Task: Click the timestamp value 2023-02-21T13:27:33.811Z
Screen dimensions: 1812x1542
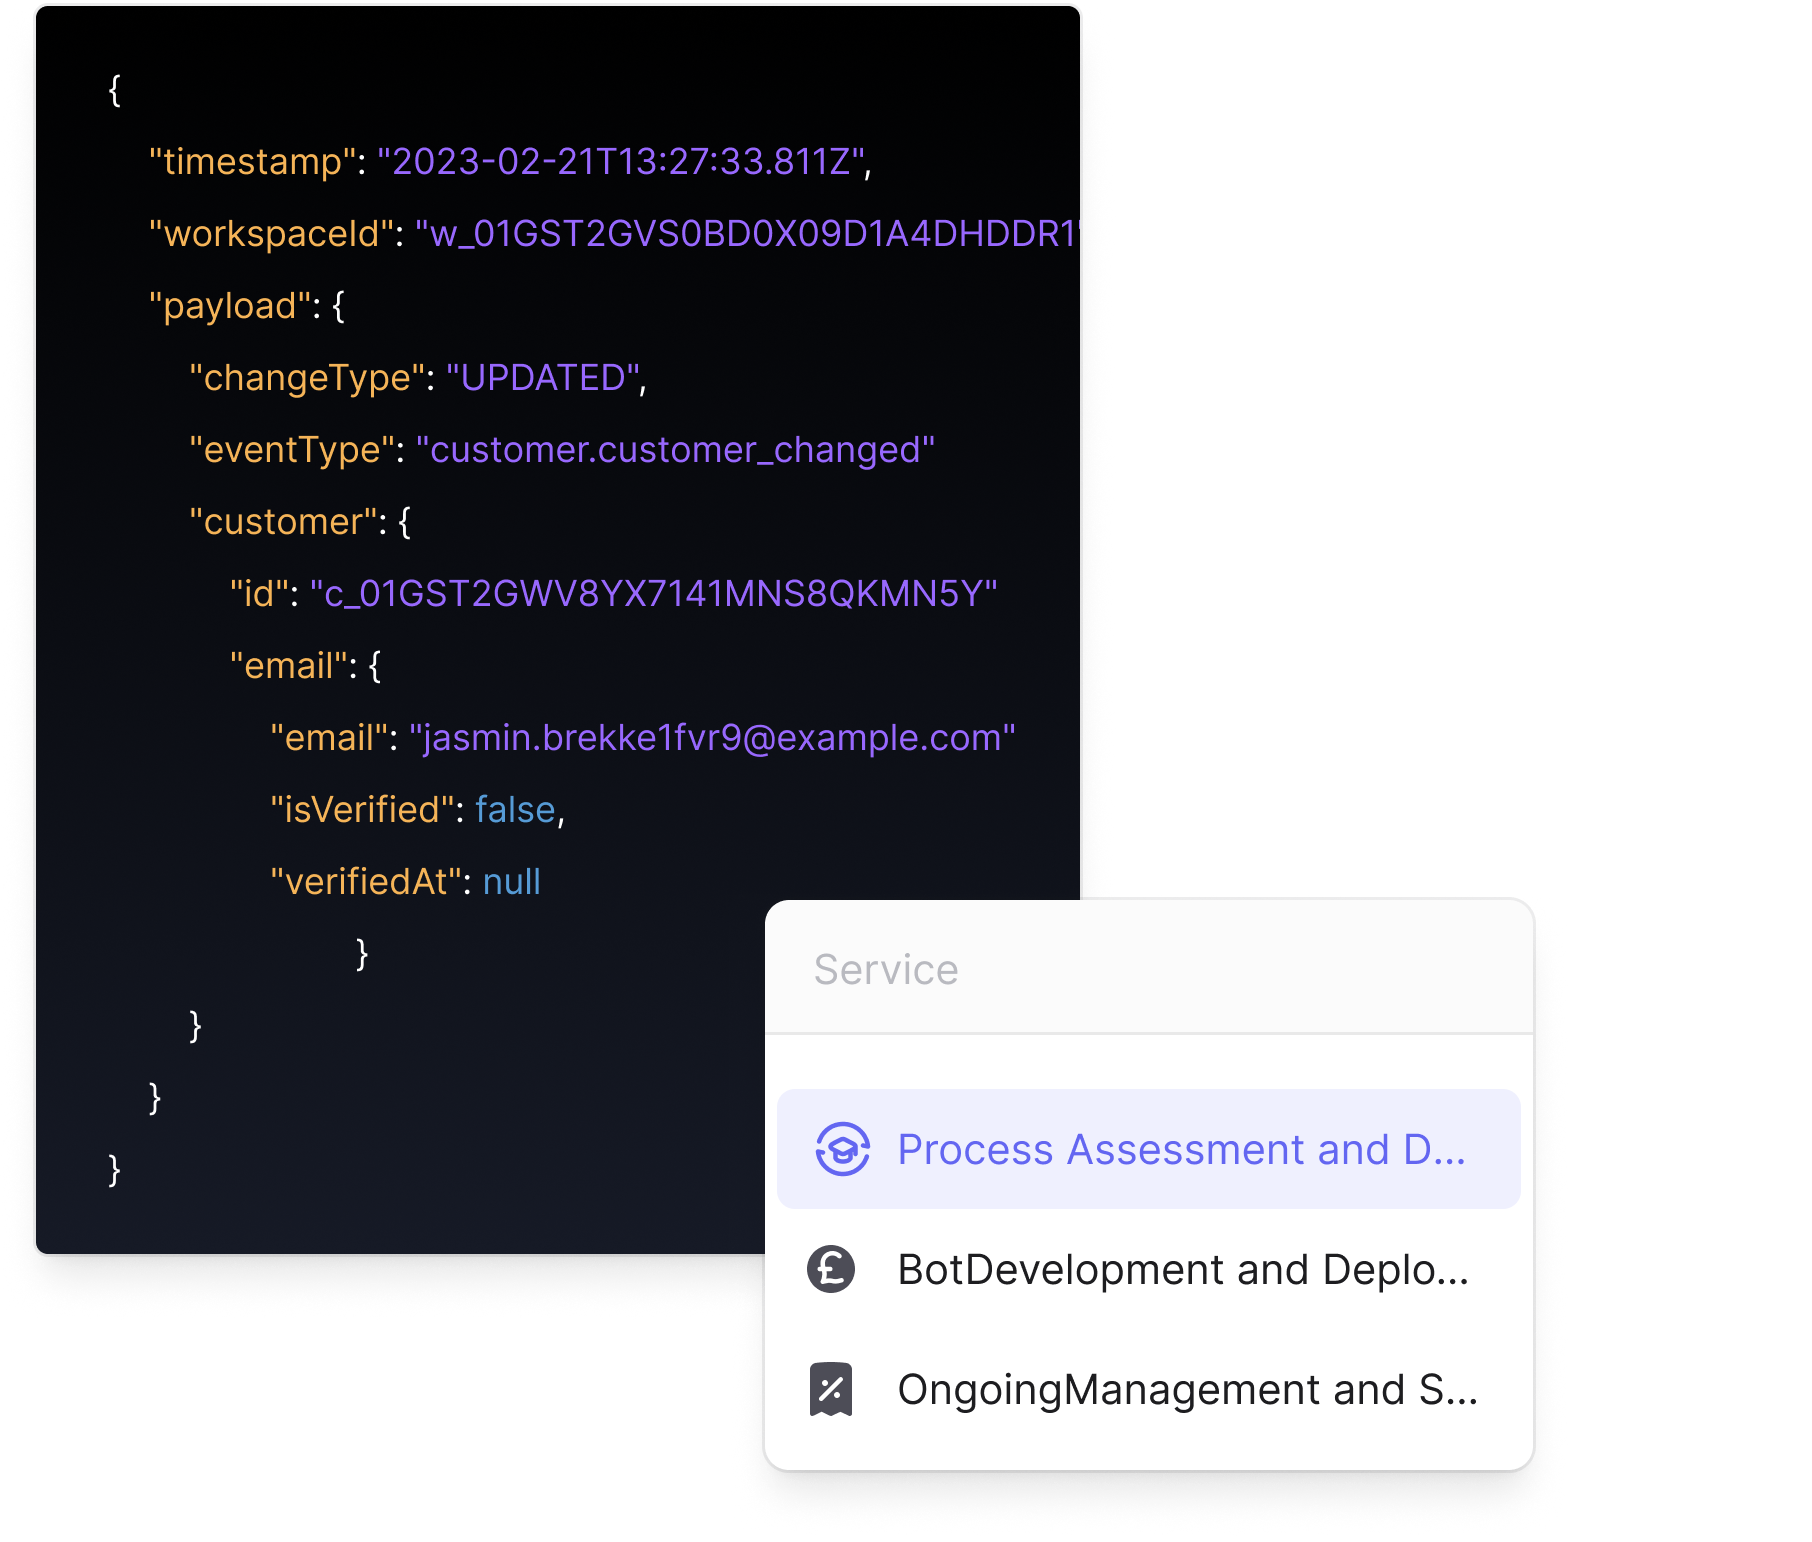Action: (620, 161)
